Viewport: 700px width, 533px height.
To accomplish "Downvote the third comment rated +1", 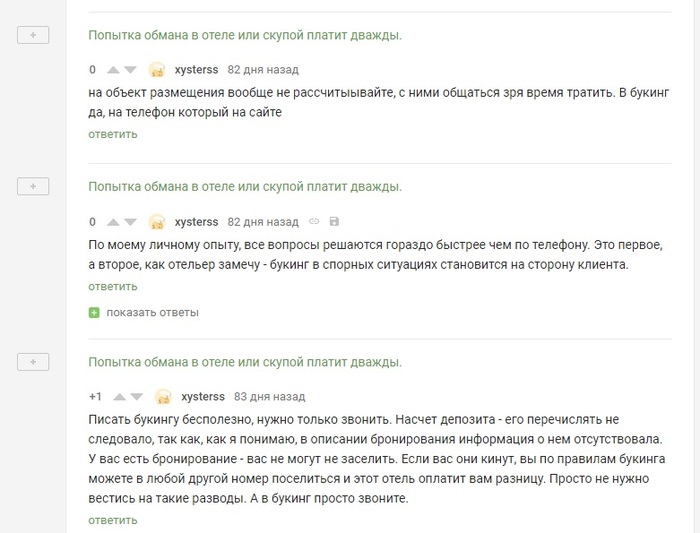I will pos(139,396).
